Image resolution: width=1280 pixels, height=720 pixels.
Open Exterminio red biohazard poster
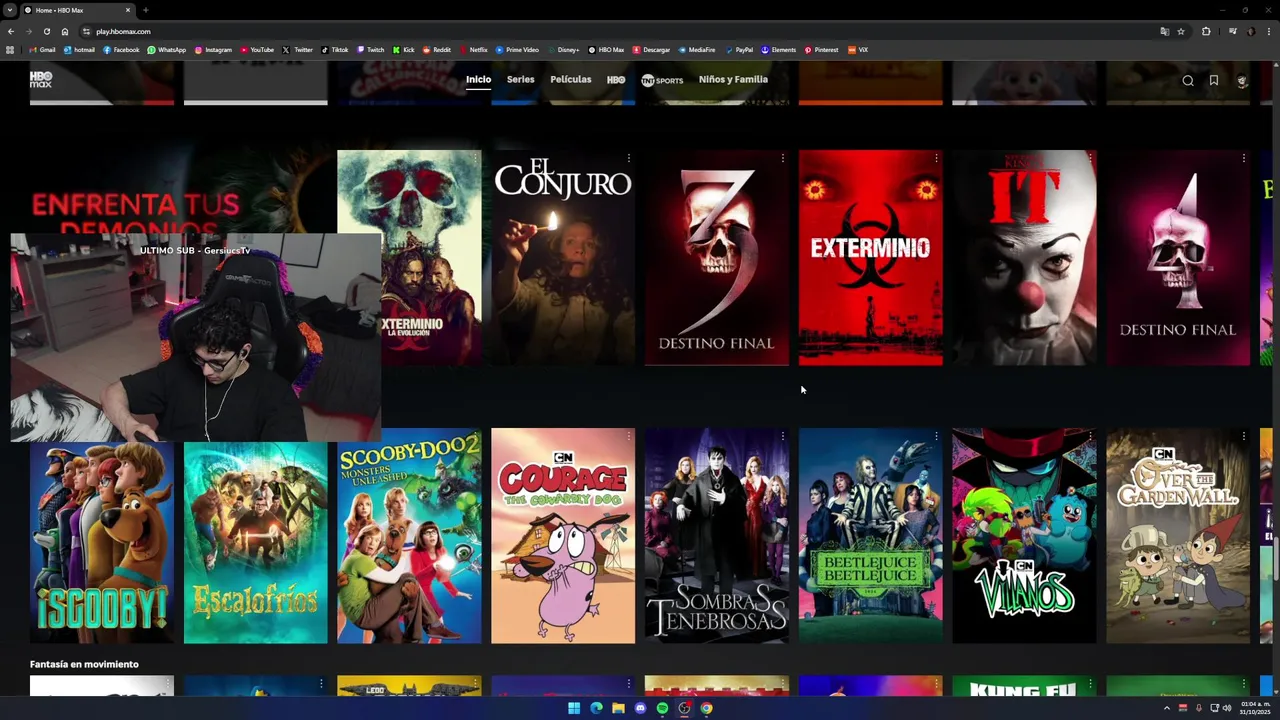[x=870, y=258]
